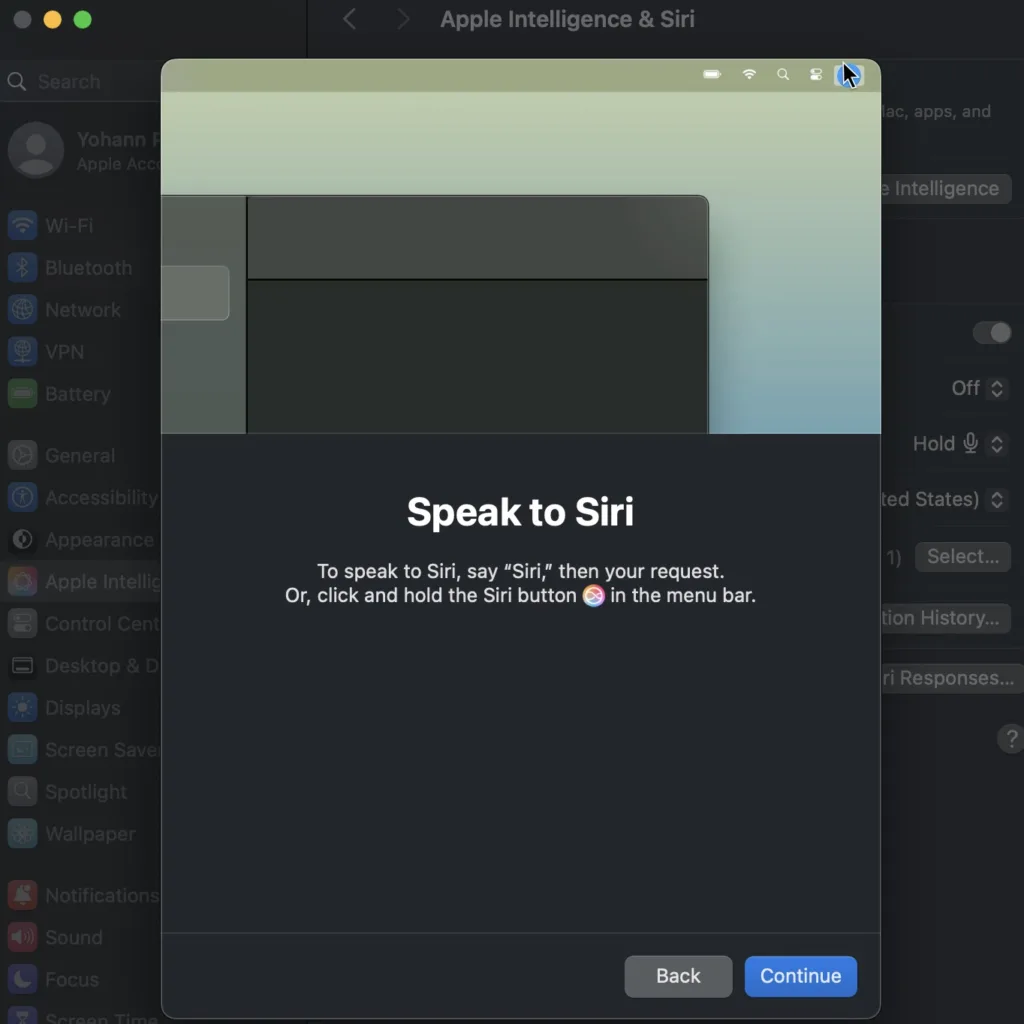The width and height of the screenshot is (1024, 1024).
Task: Click the Spotlight magnifier in the illustrated menu bar
Action: pyautogui.click(x=782, y=74)
